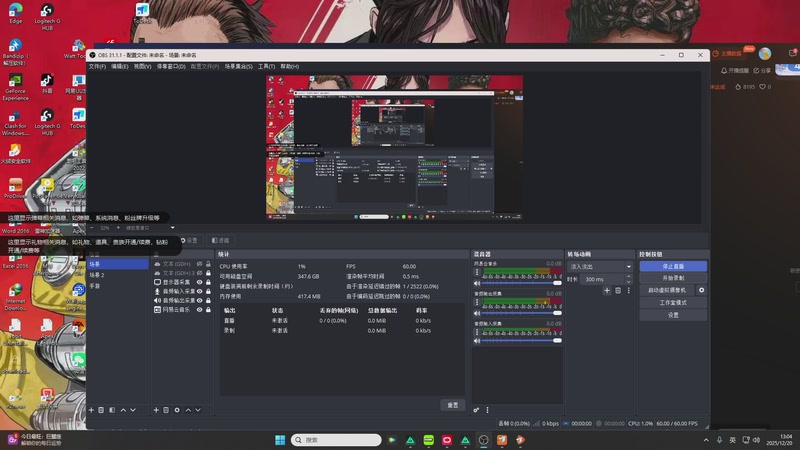The image size is (800, 450).
Task: Open preview scaling dropdown arrow below preview
Action: [172, 228]
